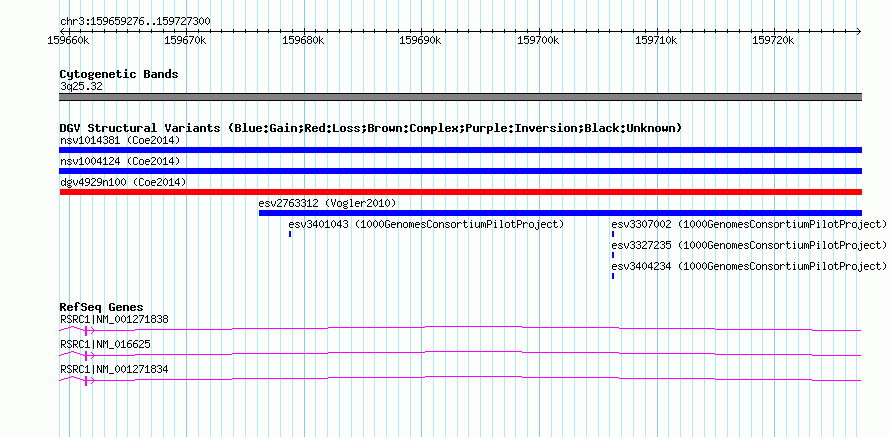Select the blue gain bar under nsv1014381
Image resolution: width=890 pixels, height=437 pixels.
pyautogui.click(x=460, y=150)
